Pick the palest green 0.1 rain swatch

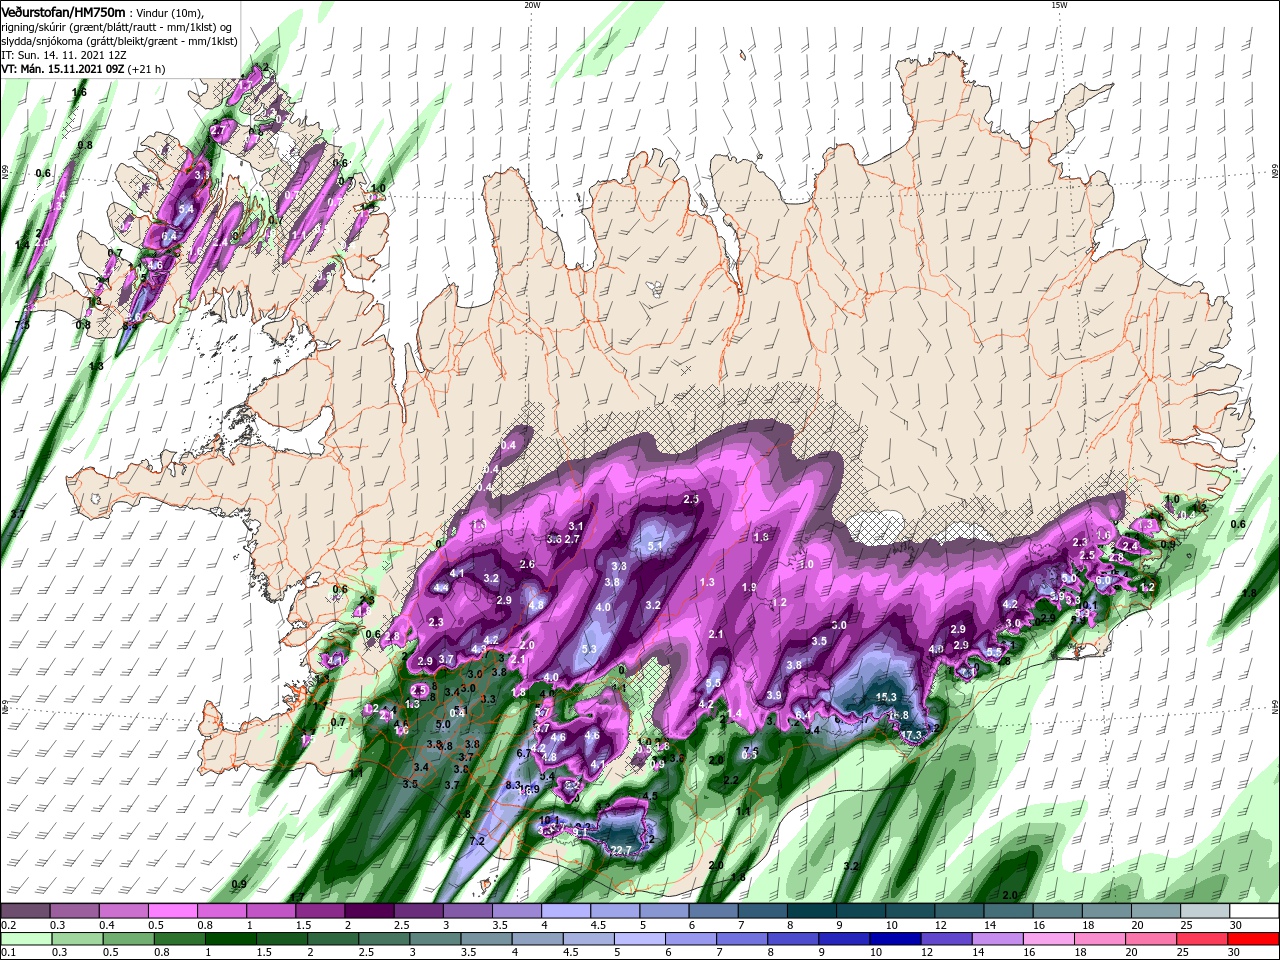click(x=25, y=939)
